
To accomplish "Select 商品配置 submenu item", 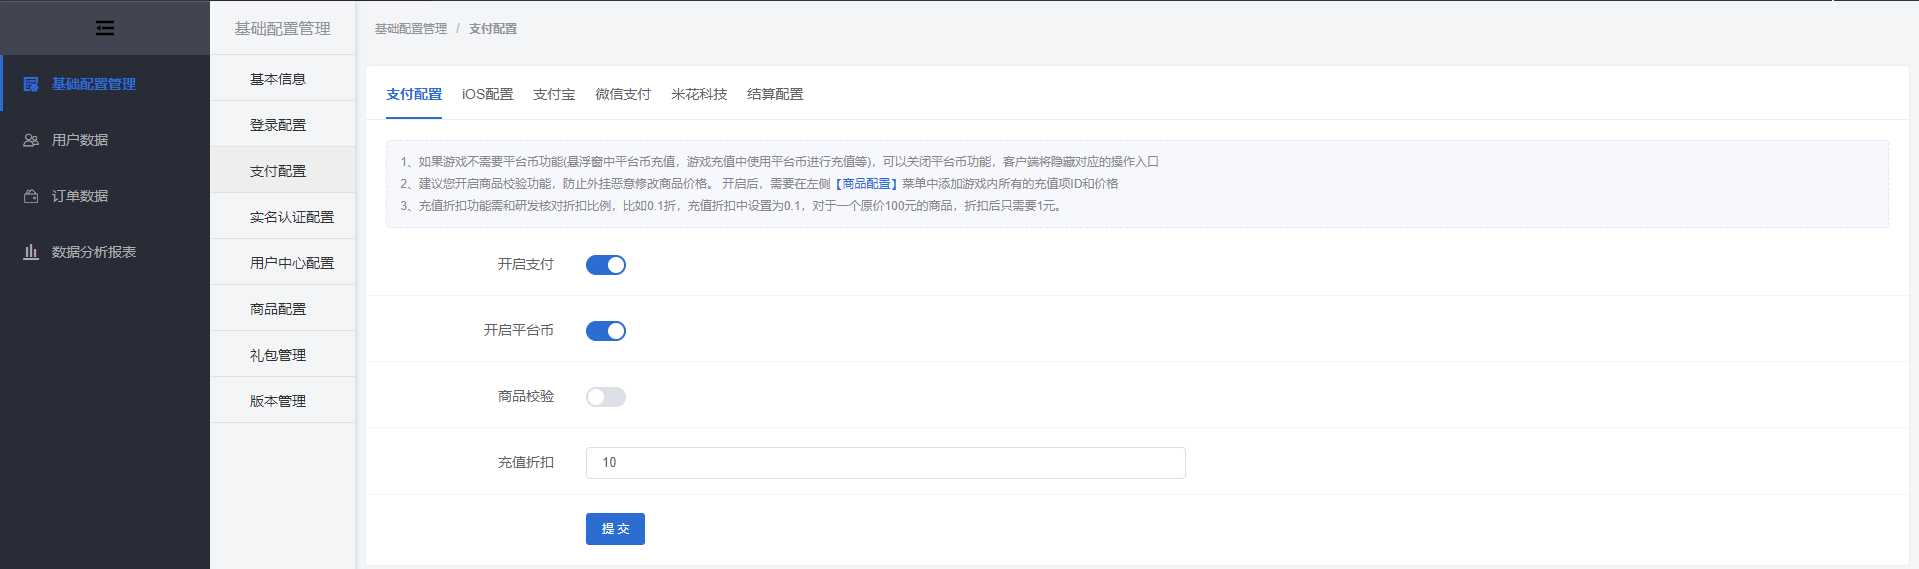I will (x=282, y=308).
